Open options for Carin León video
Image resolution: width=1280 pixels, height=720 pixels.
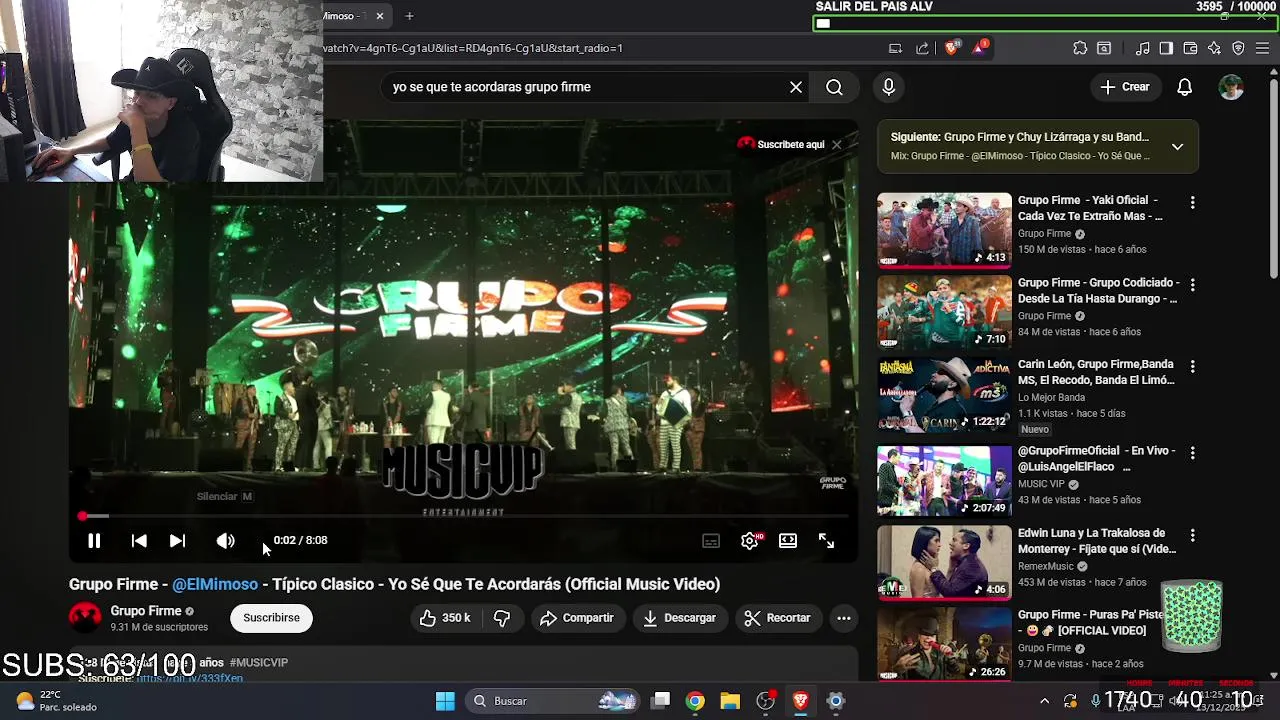coord(1192,368)
